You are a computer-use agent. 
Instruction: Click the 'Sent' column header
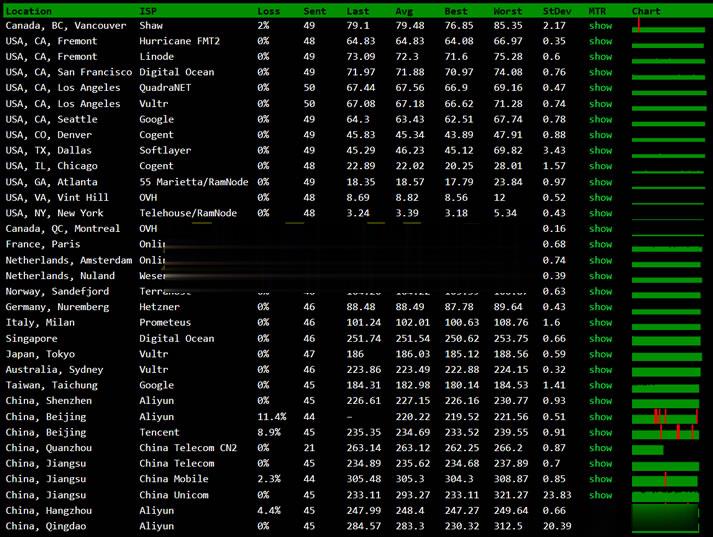pyautogui.click(x=315, y=11)
